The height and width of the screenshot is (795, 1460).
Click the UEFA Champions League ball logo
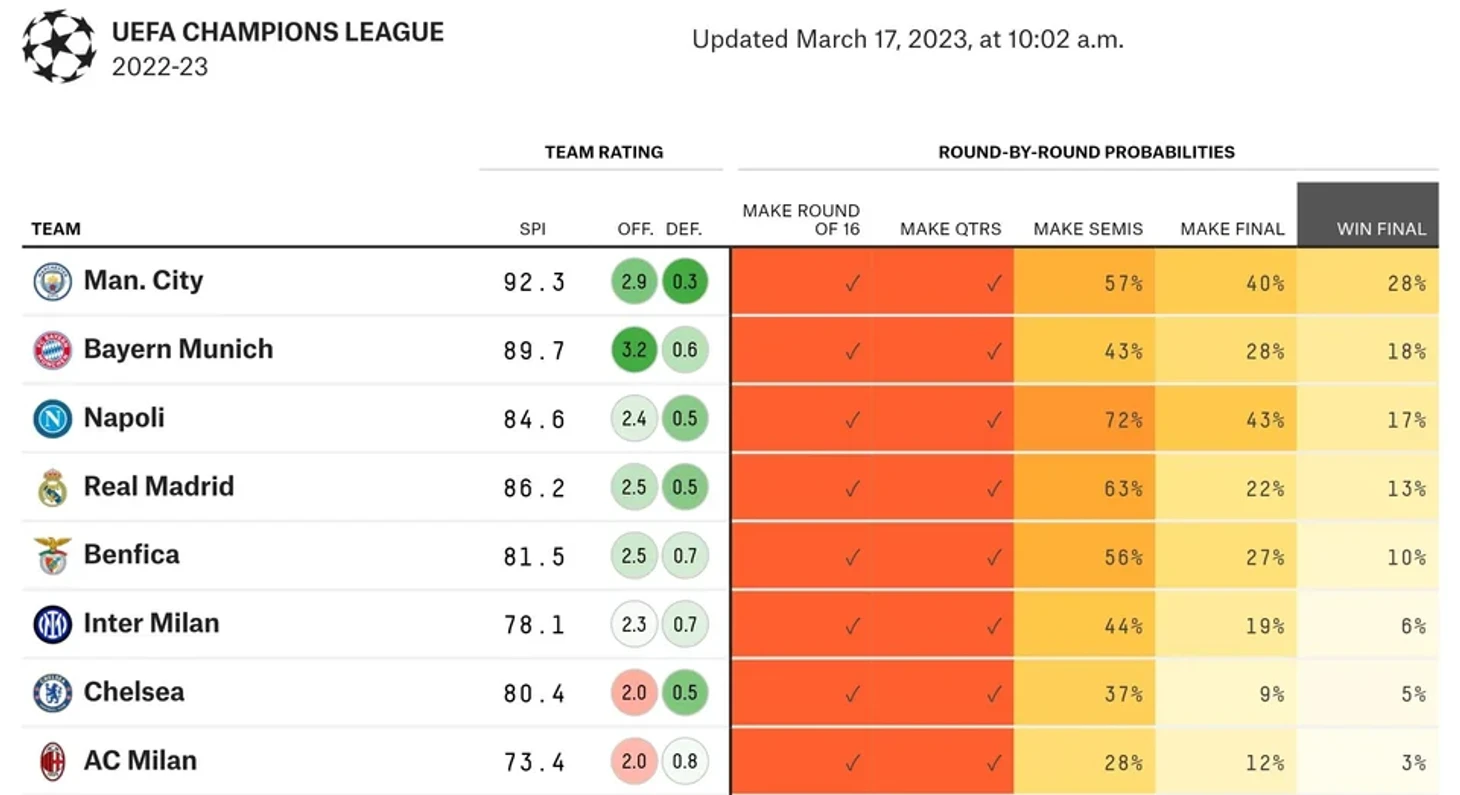pos(59,46)
